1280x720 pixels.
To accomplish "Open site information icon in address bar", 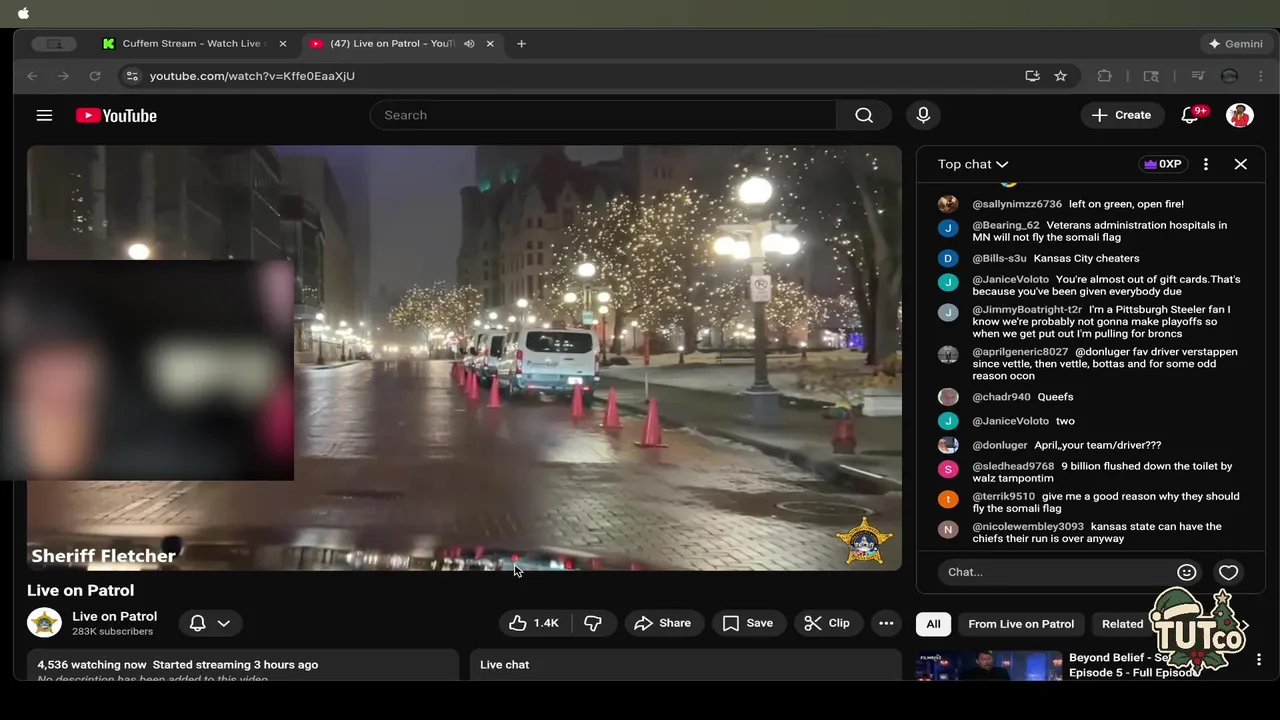I will pyautogui.click(x=132, y=76).
